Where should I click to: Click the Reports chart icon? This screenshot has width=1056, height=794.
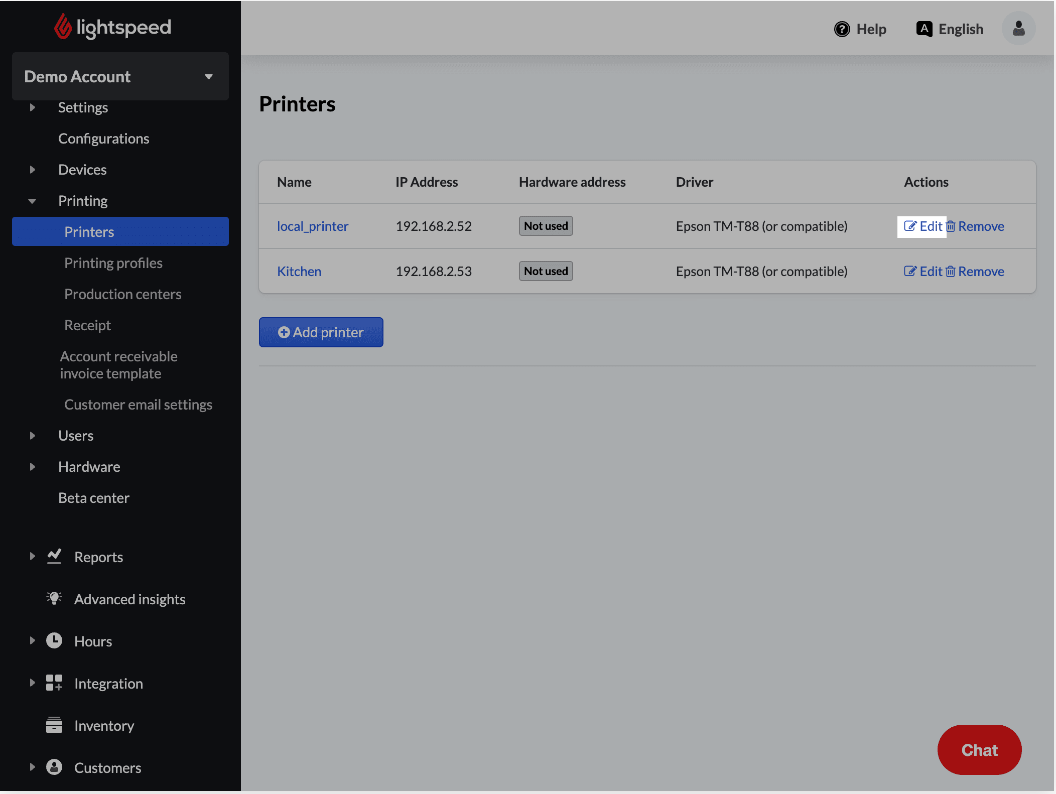[54, 556]
